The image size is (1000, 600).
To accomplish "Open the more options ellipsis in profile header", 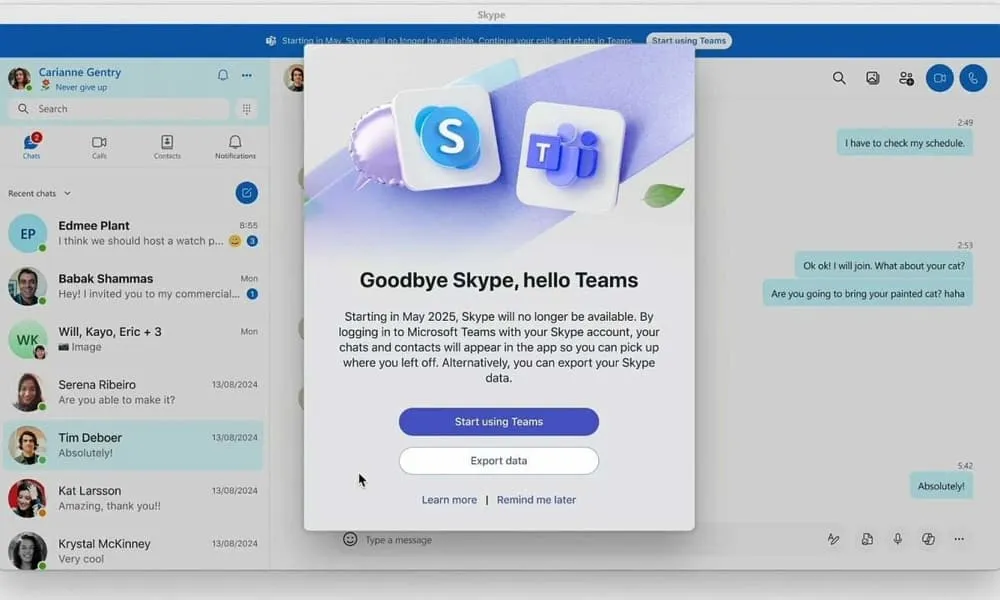I will (x=247, y=75).
